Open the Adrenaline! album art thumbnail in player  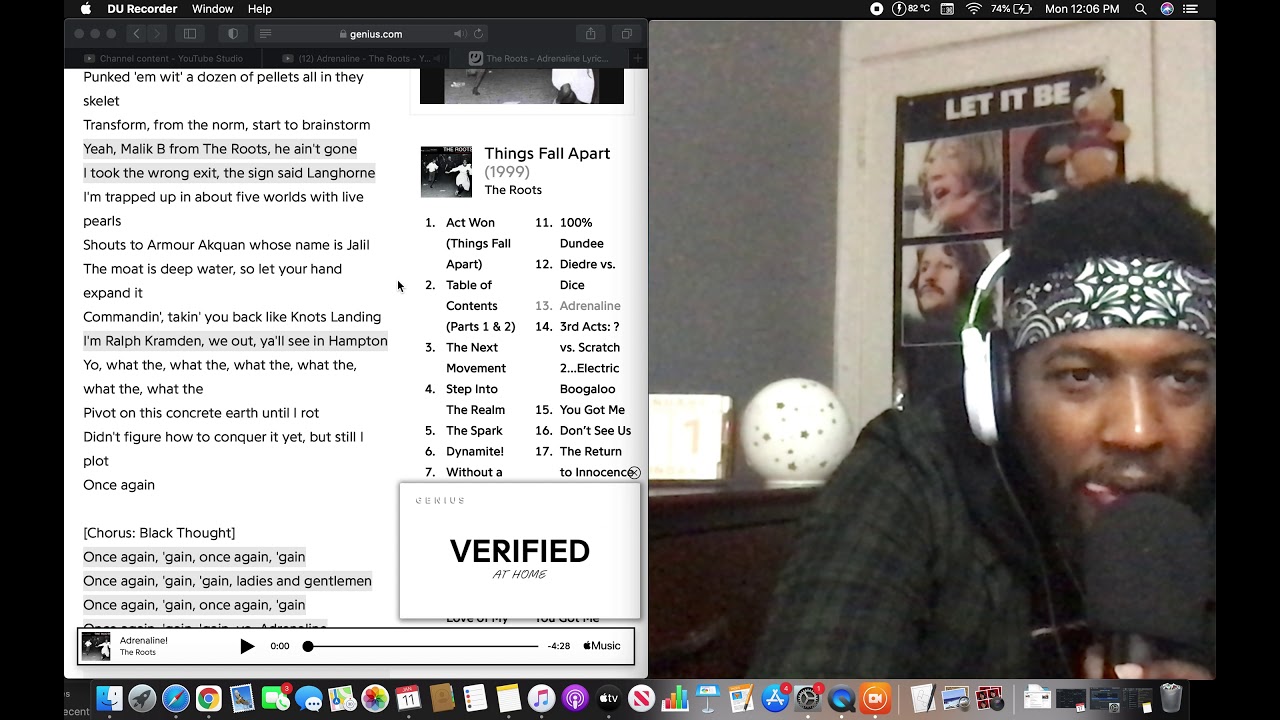click(96, 646)
